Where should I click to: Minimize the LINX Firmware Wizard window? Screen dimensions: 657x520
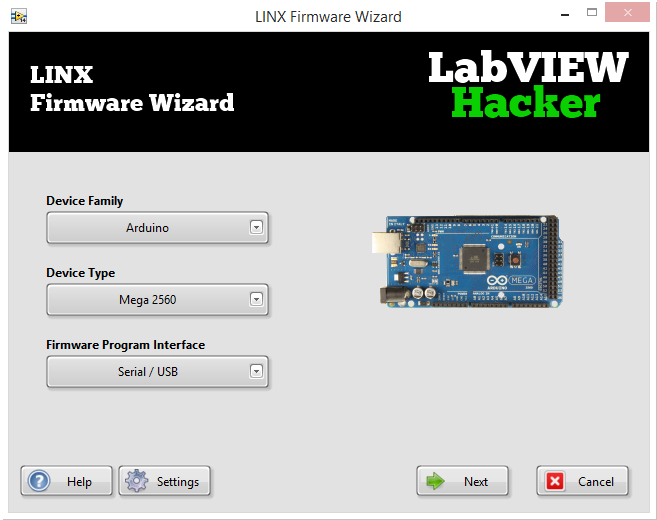point(565,14)
